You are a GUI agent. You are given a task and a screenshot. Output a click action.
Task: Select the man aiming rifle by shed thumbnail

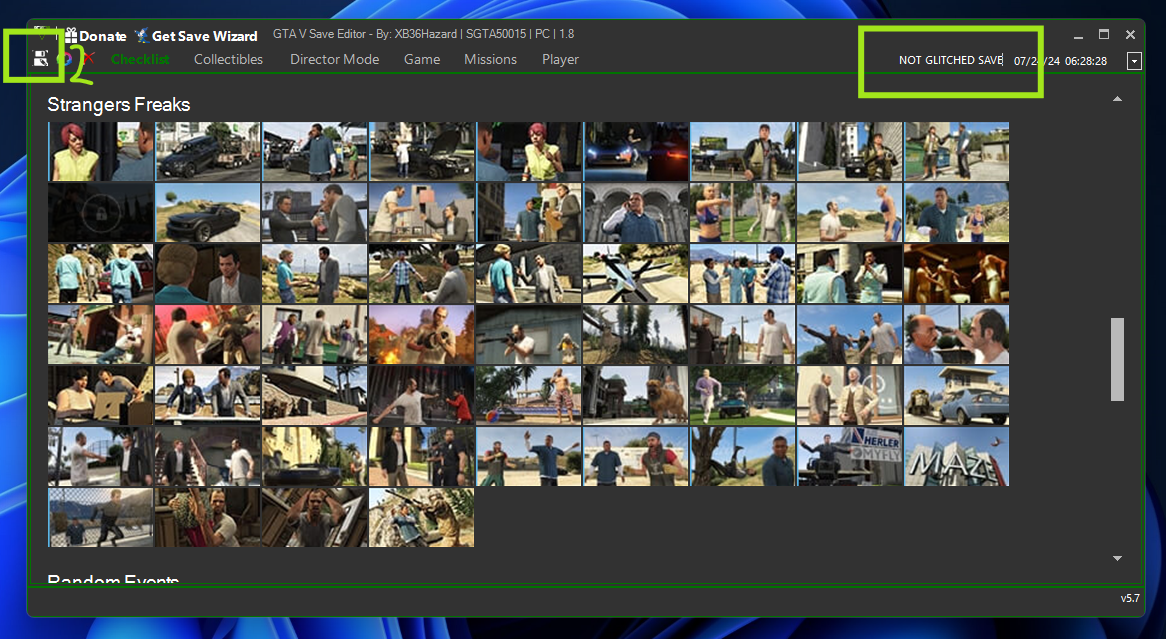point(529,335)
